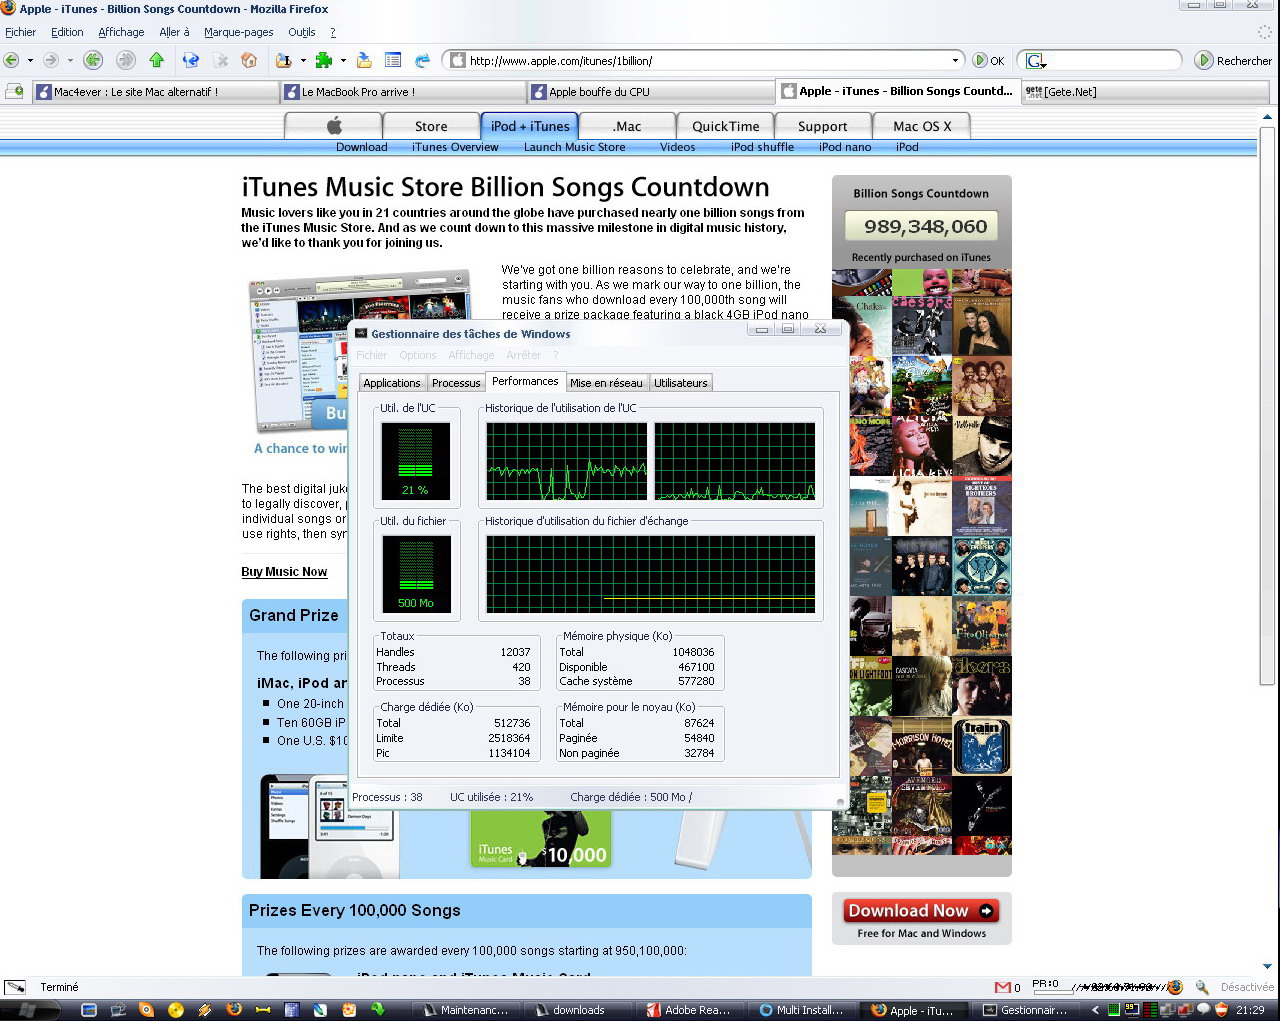1280x1021 pixels.
Task: Click the folder with arrow toolbar icon
Action: (x=364, y=60)
